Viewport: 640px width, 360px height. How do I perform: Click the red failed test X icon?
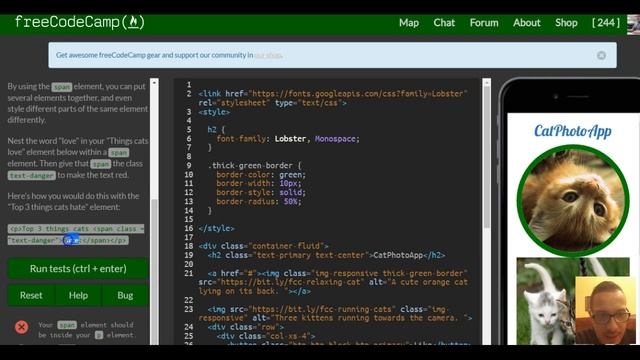tap(22, 327)
